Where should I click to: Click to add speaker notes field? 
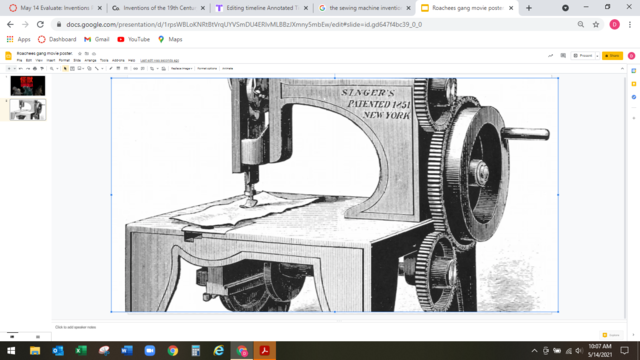(76, 327)
